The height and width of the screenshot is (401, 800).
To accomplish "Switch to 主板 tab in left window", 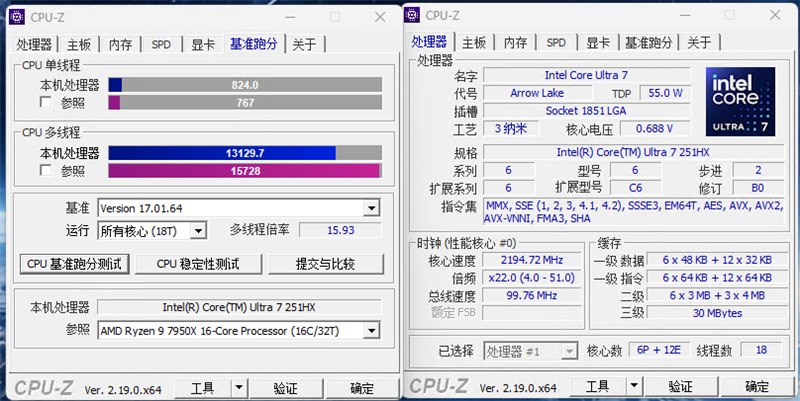I will 78,44.
